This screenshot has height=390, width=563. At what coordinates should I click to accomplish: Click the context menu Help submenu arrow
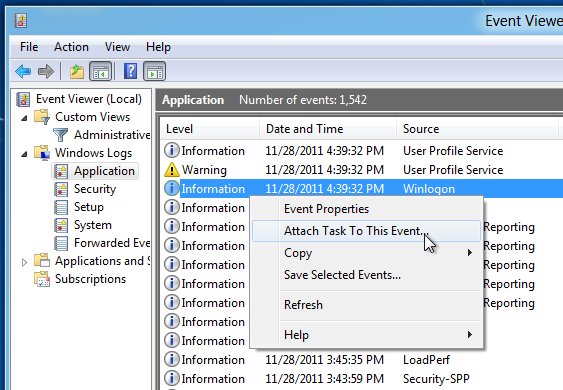470,335
